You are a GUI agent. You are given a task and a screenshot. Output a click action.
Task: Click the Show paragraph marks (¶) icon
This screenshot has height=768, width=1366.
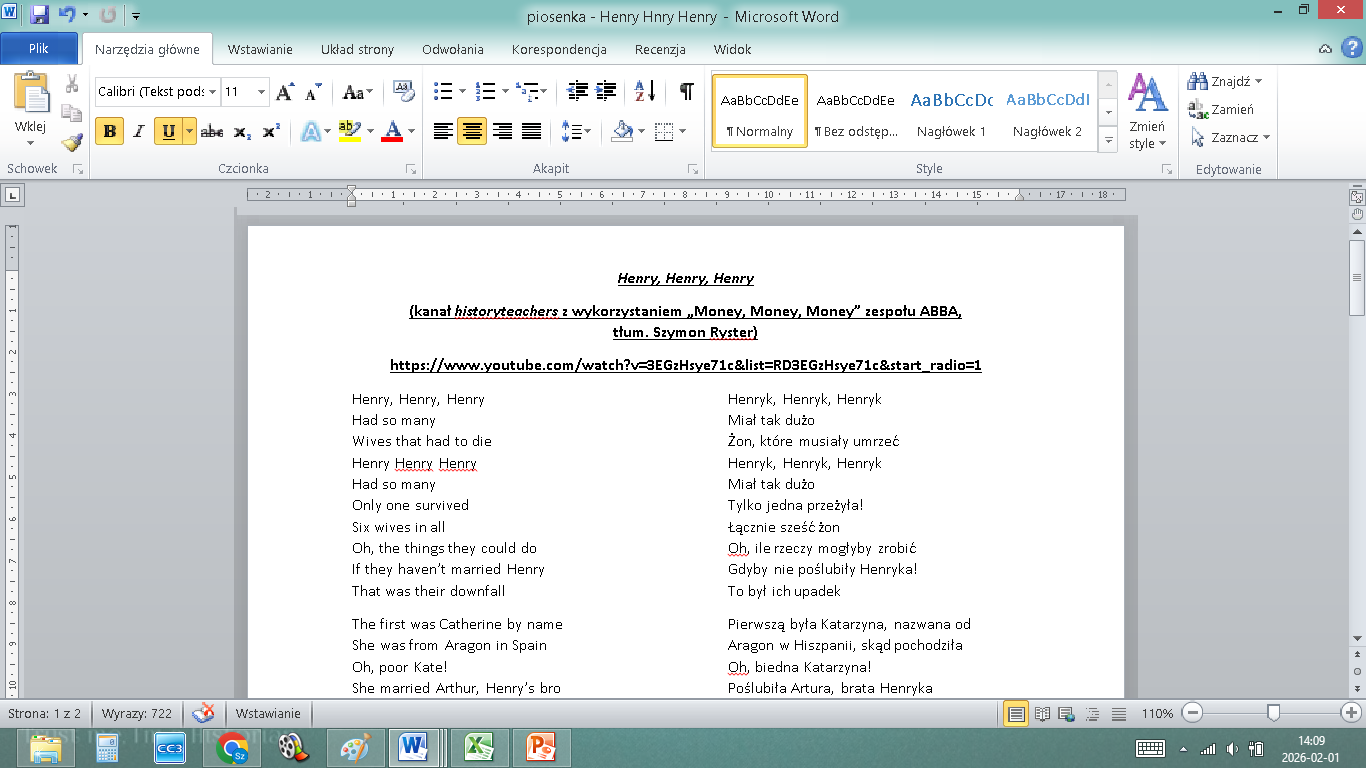click(686, 92)
